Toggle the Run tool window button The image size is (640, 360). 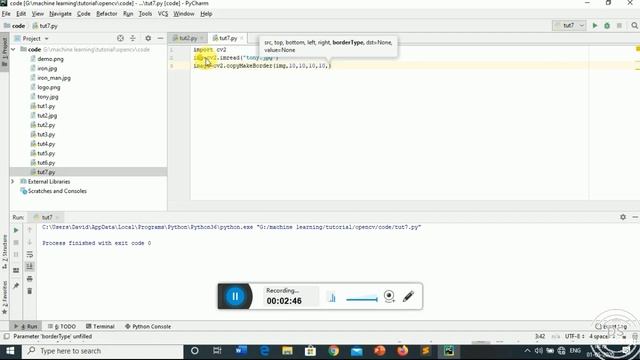coord(25,326)
